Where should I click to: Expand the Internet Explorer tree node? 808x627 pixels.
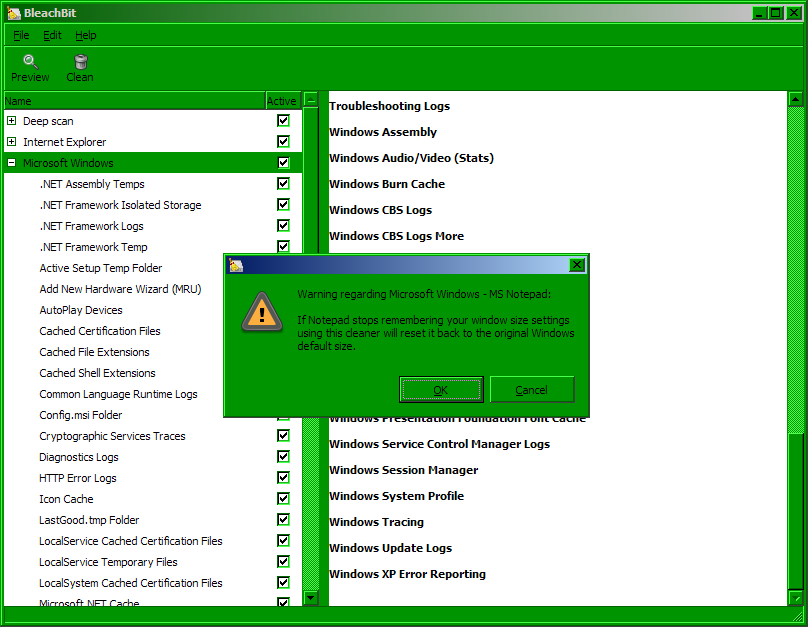[11, 142]
